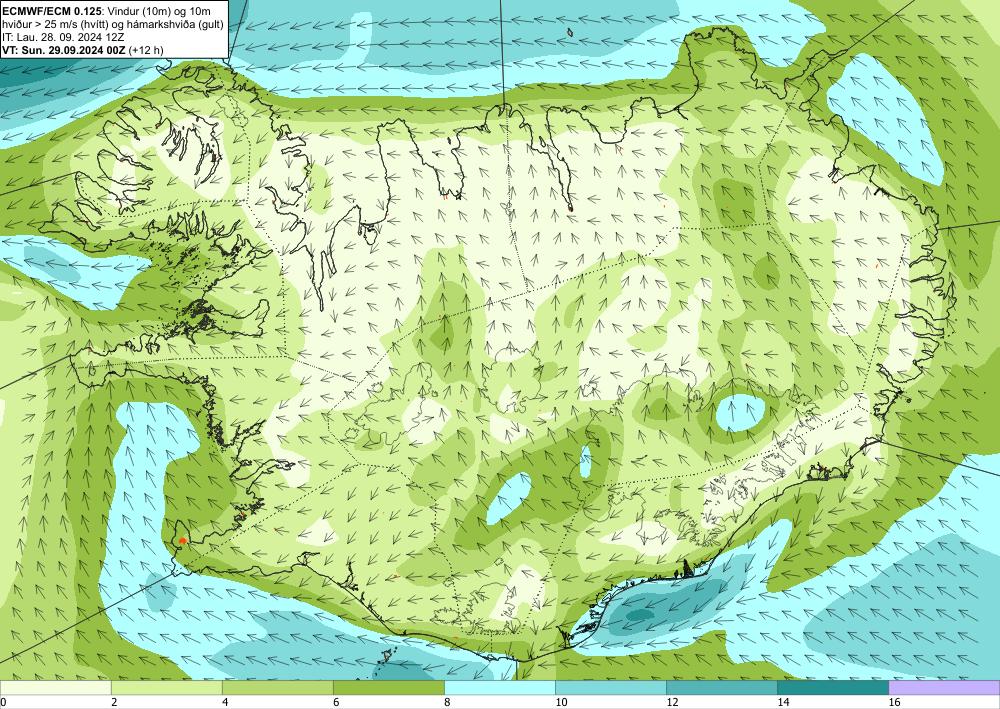1000x709 pixels.
Task: Click the darker green 6–8 m/s legend segment
Action: click(388, 687)
